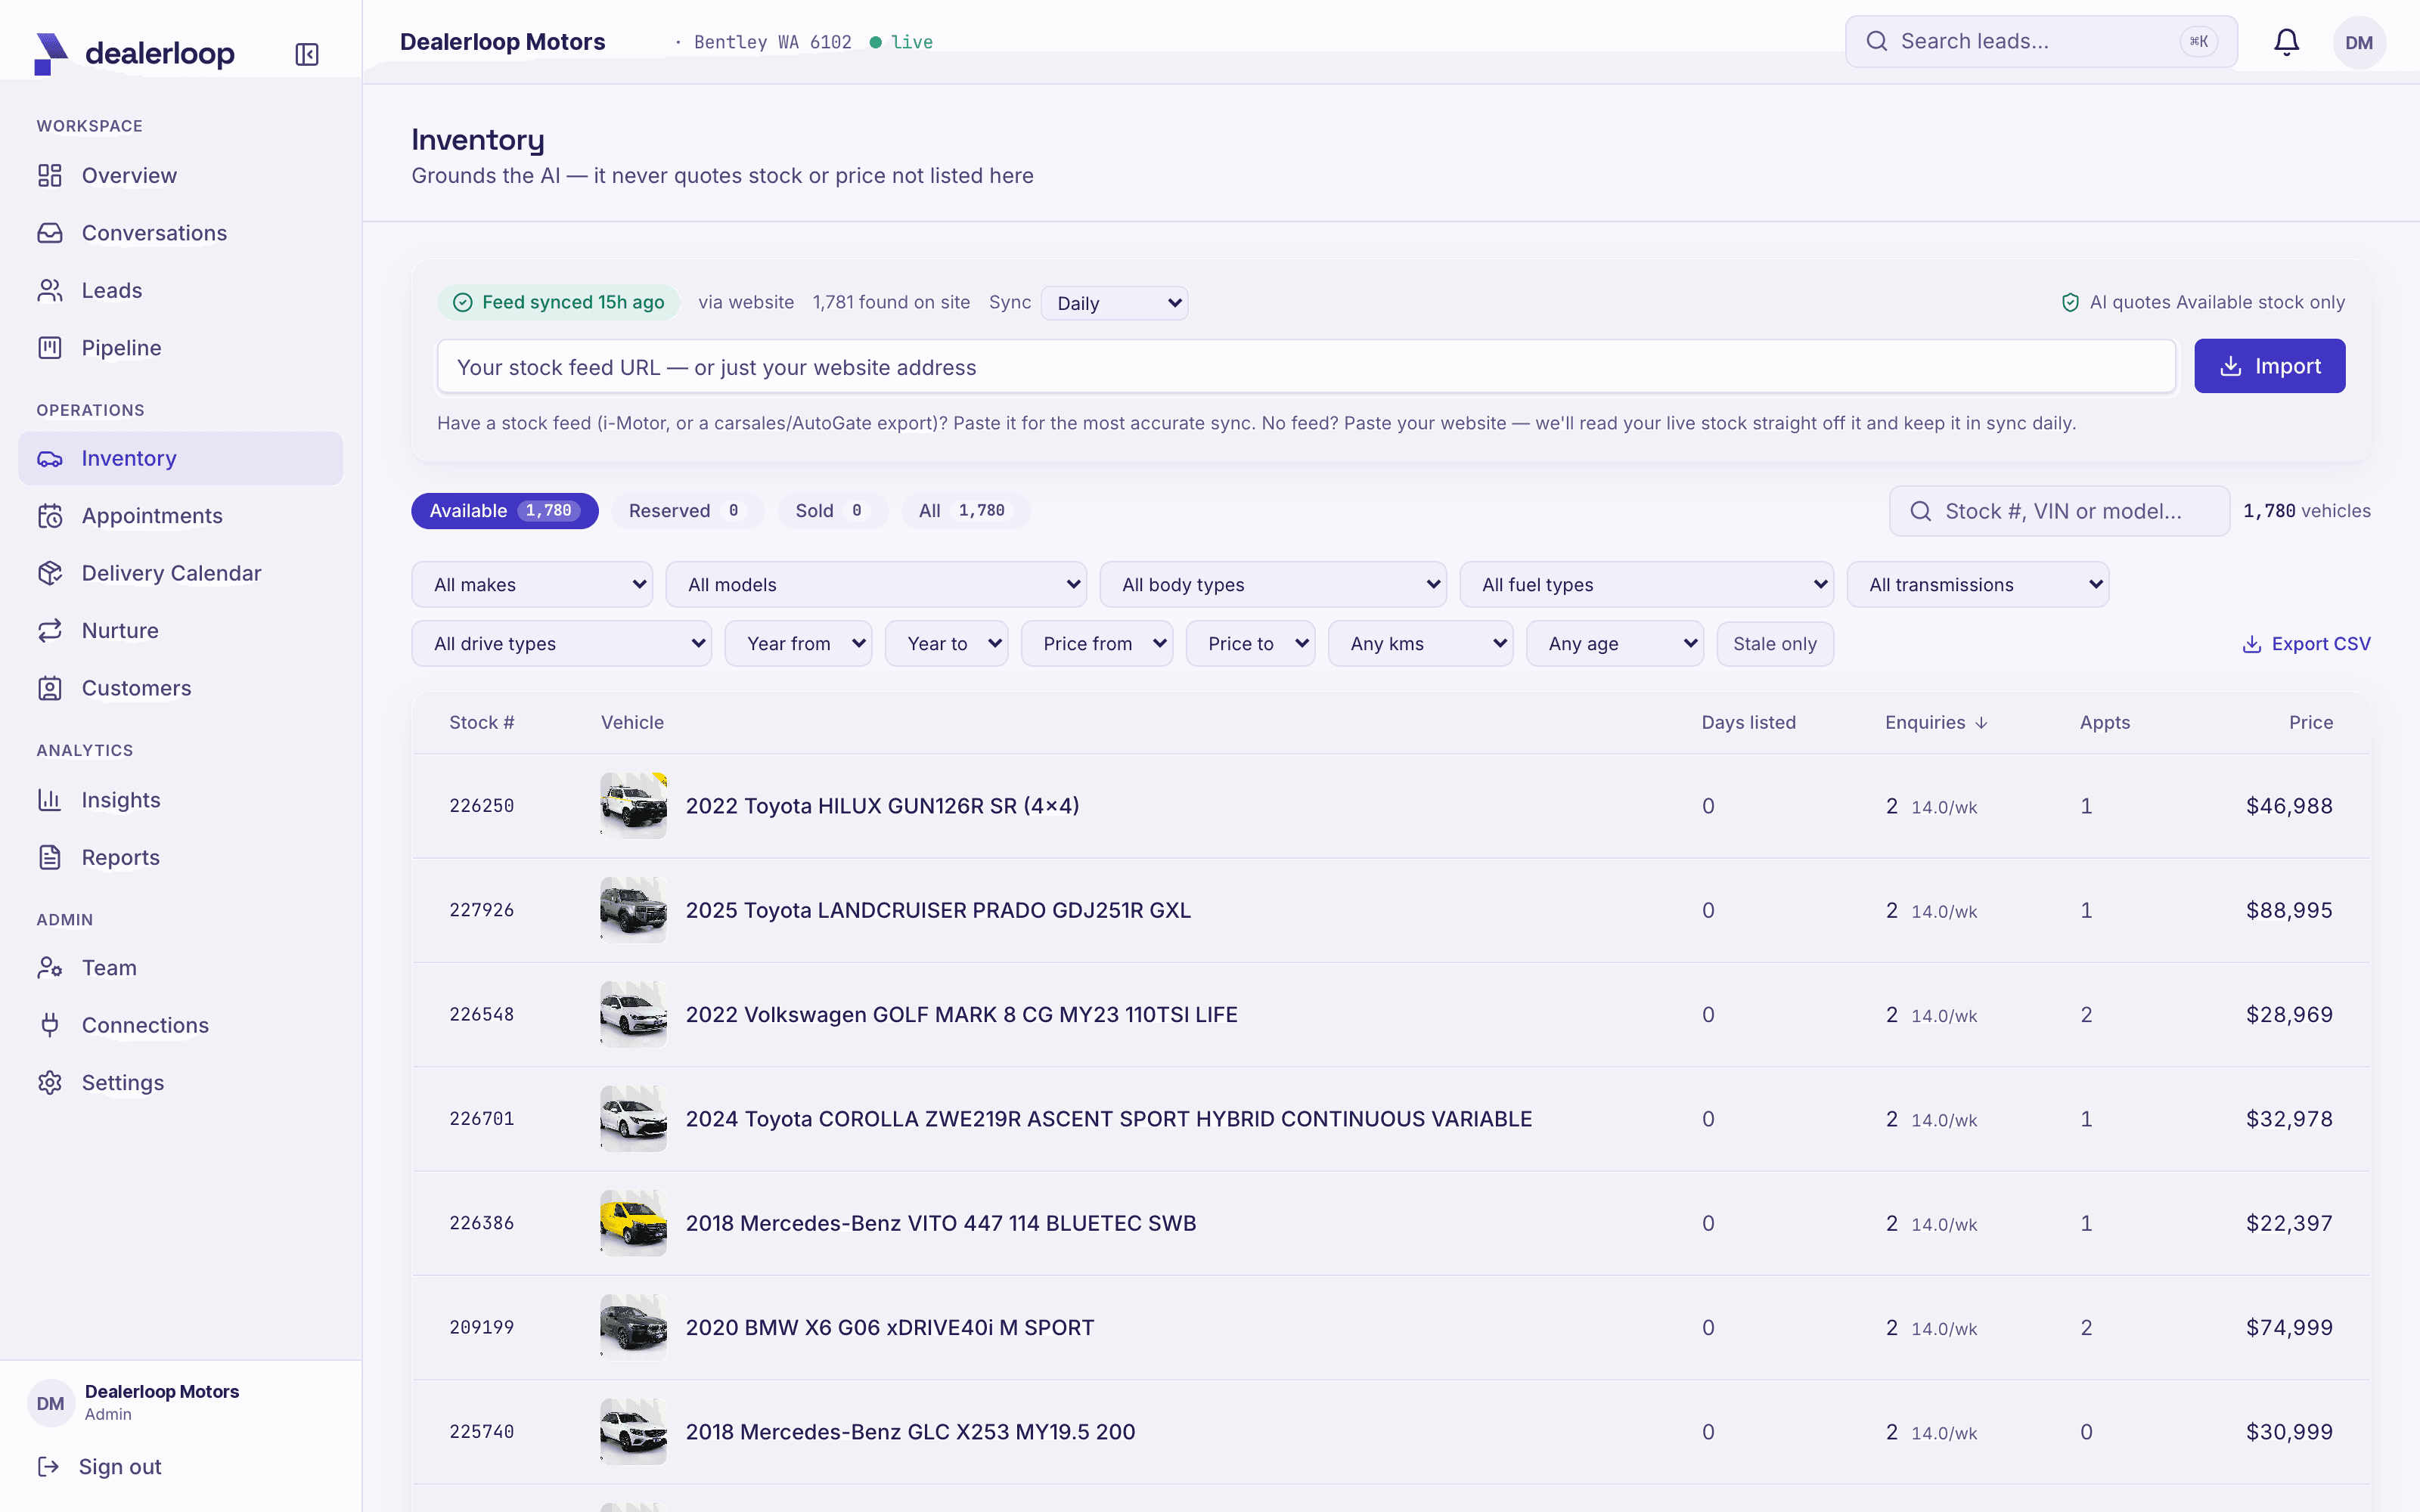The width and height of the screenshot is (2420, 1512).
Task: Click the Nurture repeat icon
Action: [x=50, y=631]
